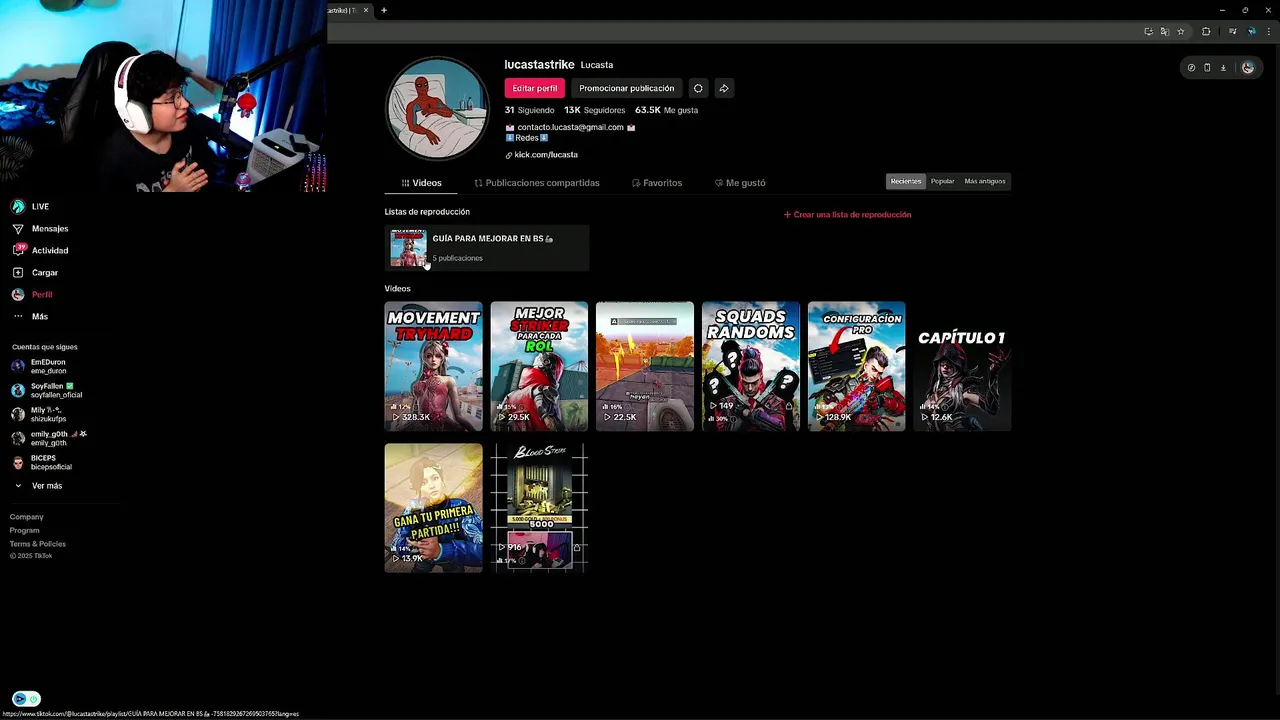Open MOVEMENT TRYHARD video thumbnail
This screenshot has width=1280, height=720.
(x=433, y=366)
